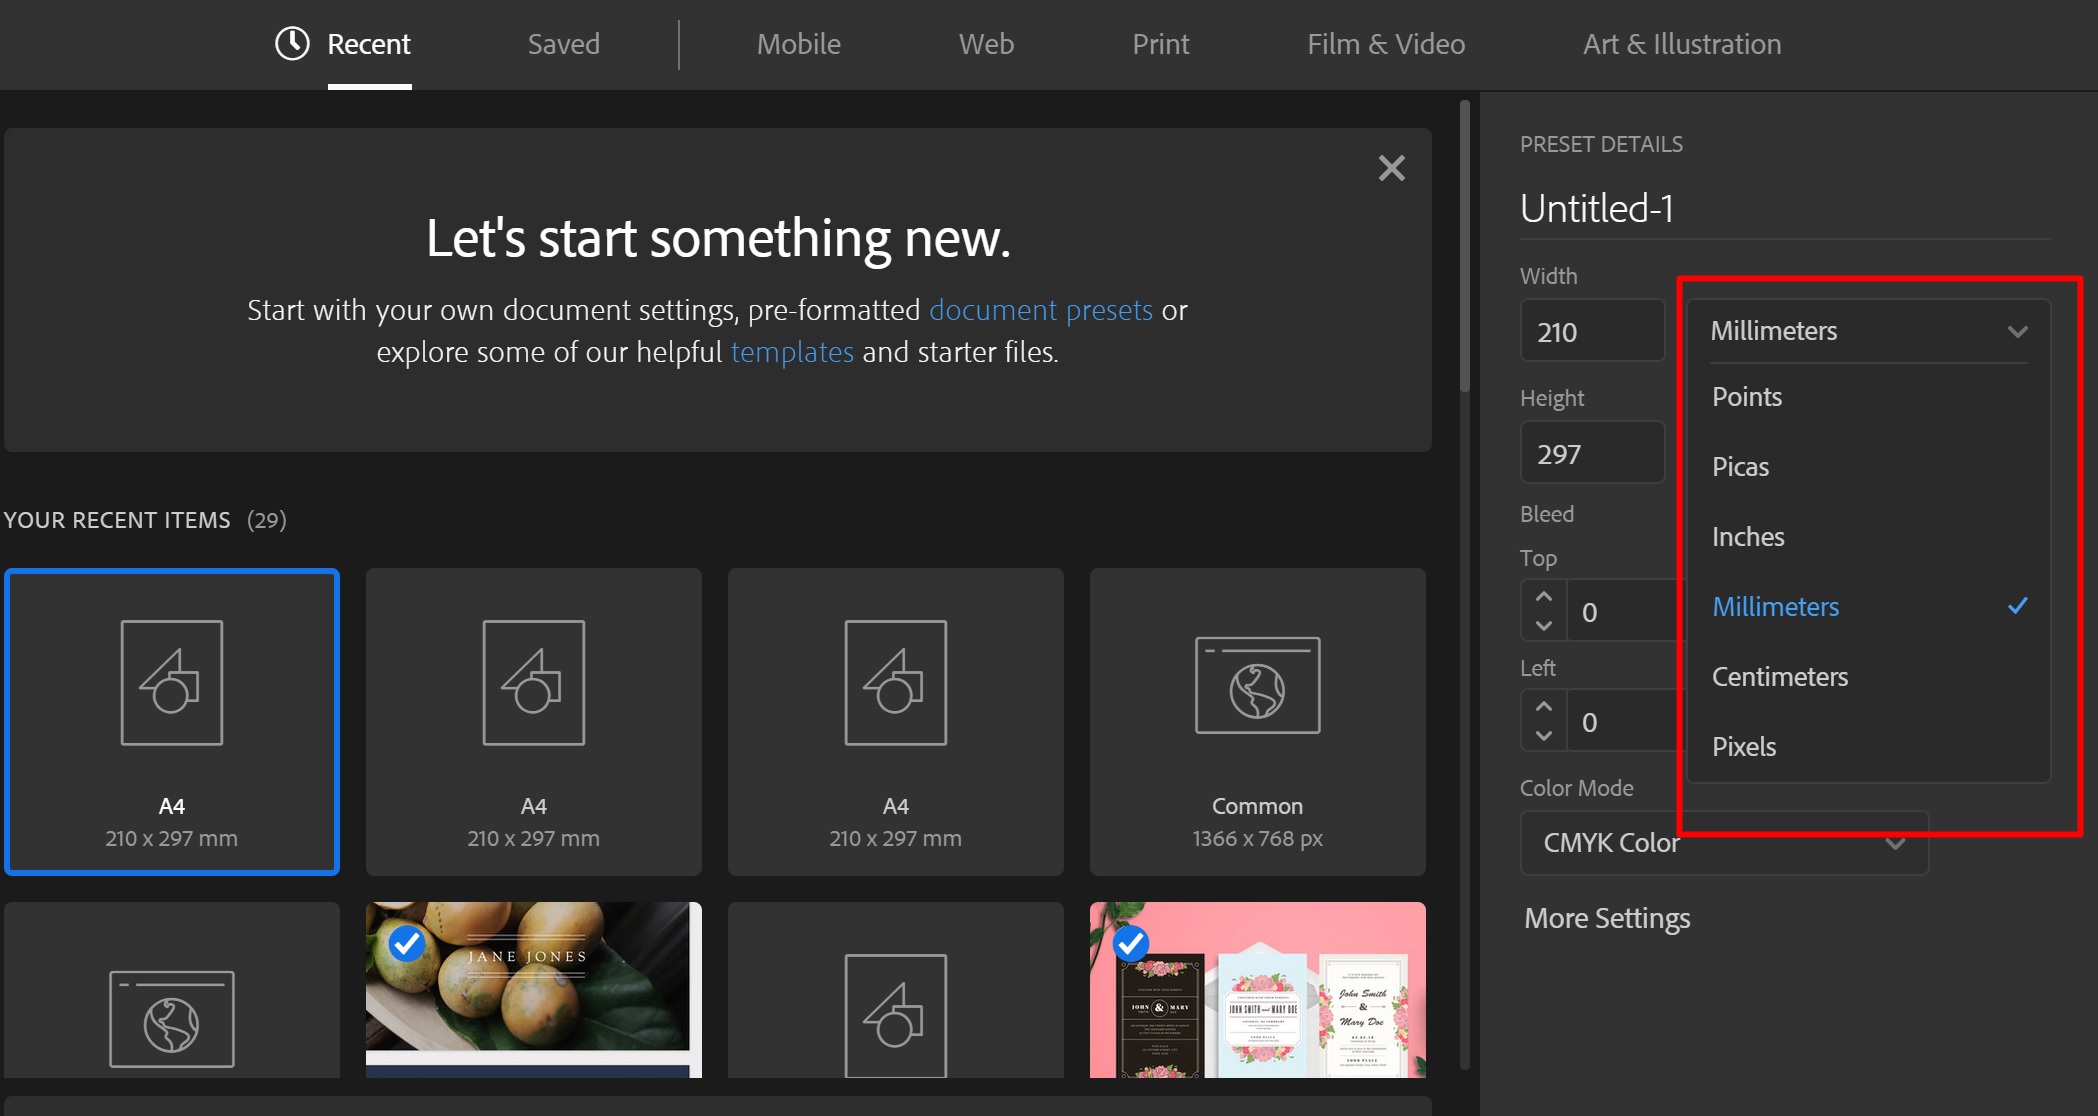Follow the document presets link
The height and width of the screenshot is (1116, 2098).
[x=1041, y=310]
